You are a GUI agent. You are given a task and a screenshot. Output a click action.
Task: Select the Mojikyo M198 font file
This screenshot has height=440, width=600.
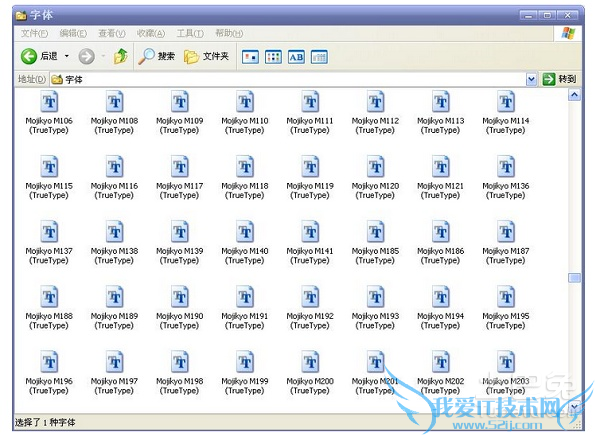[179, 373]
